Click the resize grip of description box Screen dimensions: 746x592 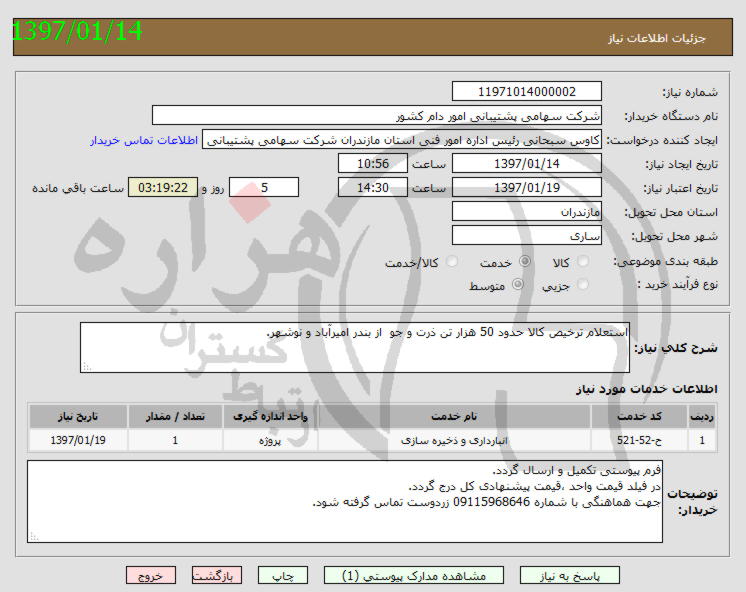point(87,366)
